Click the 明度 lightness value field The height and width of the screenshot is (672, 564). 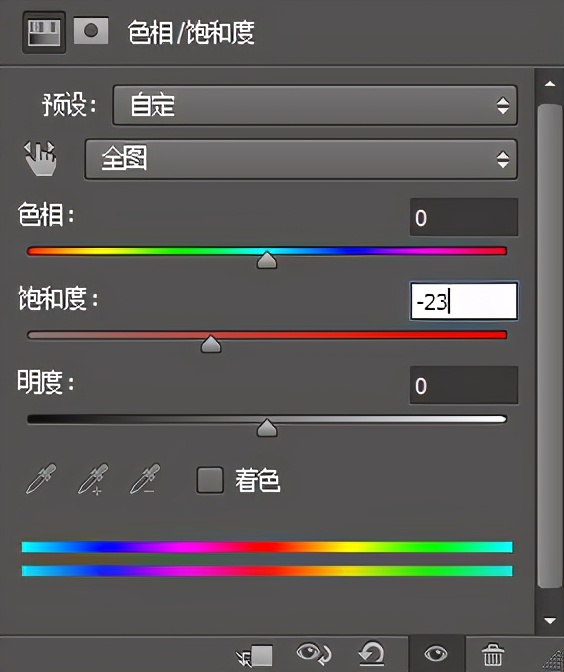pyautogui.click(x=464, y=385)
